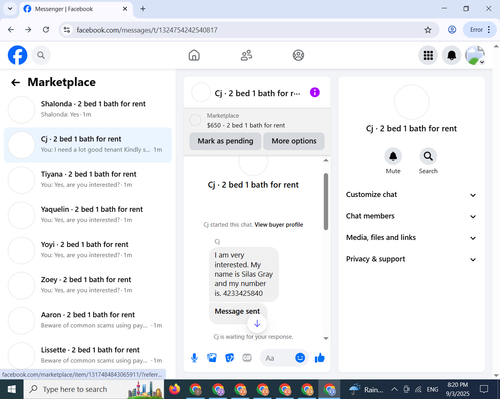Open the Groups icon in top navigation
This screenshot has width=500, height=399.
pyautogui.click(x=298, y=55)
